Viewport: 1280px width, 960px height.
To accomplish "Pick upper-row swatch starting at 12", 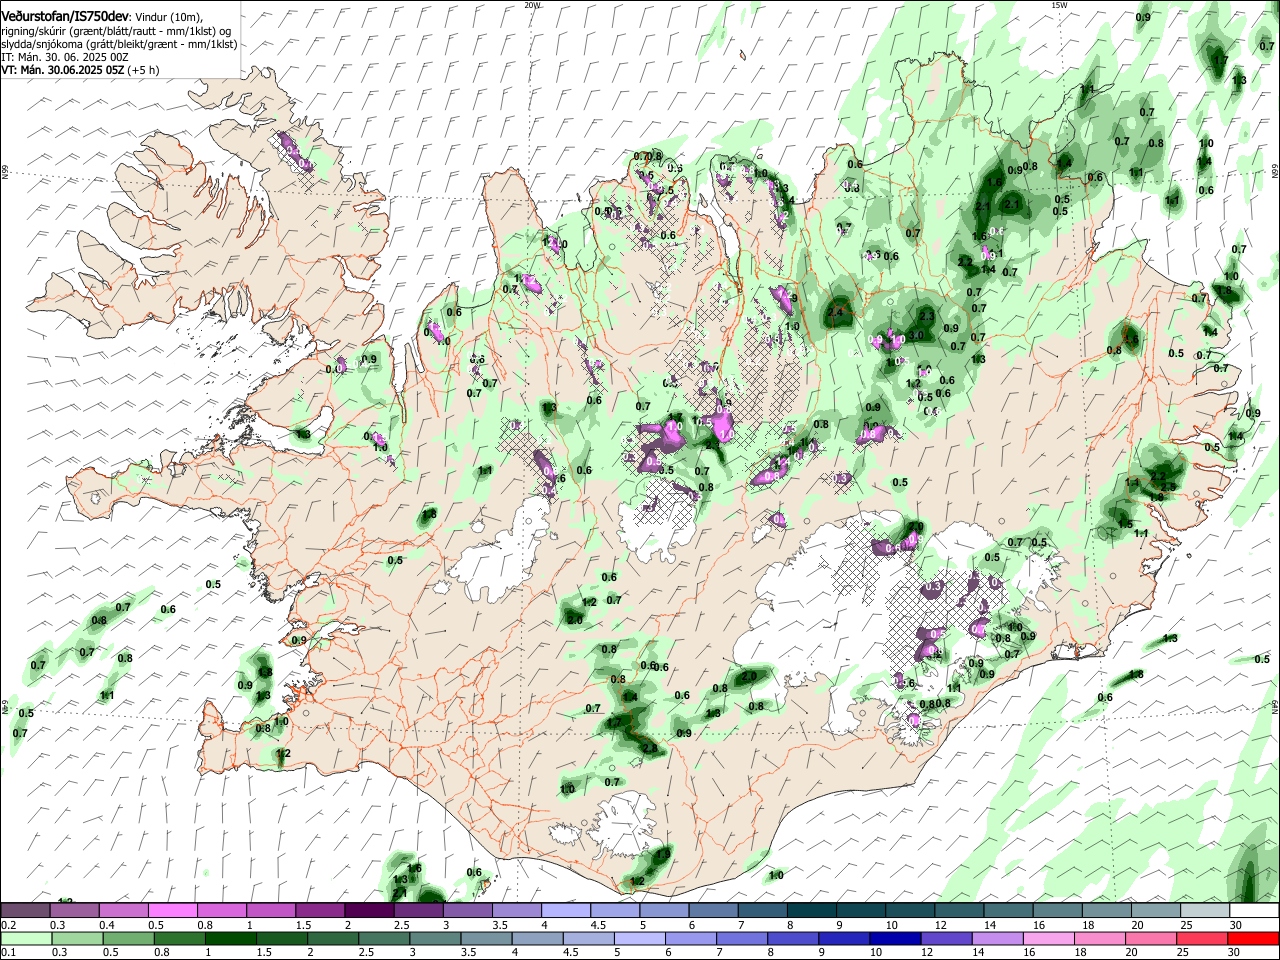I will click(x=959, y=911).
